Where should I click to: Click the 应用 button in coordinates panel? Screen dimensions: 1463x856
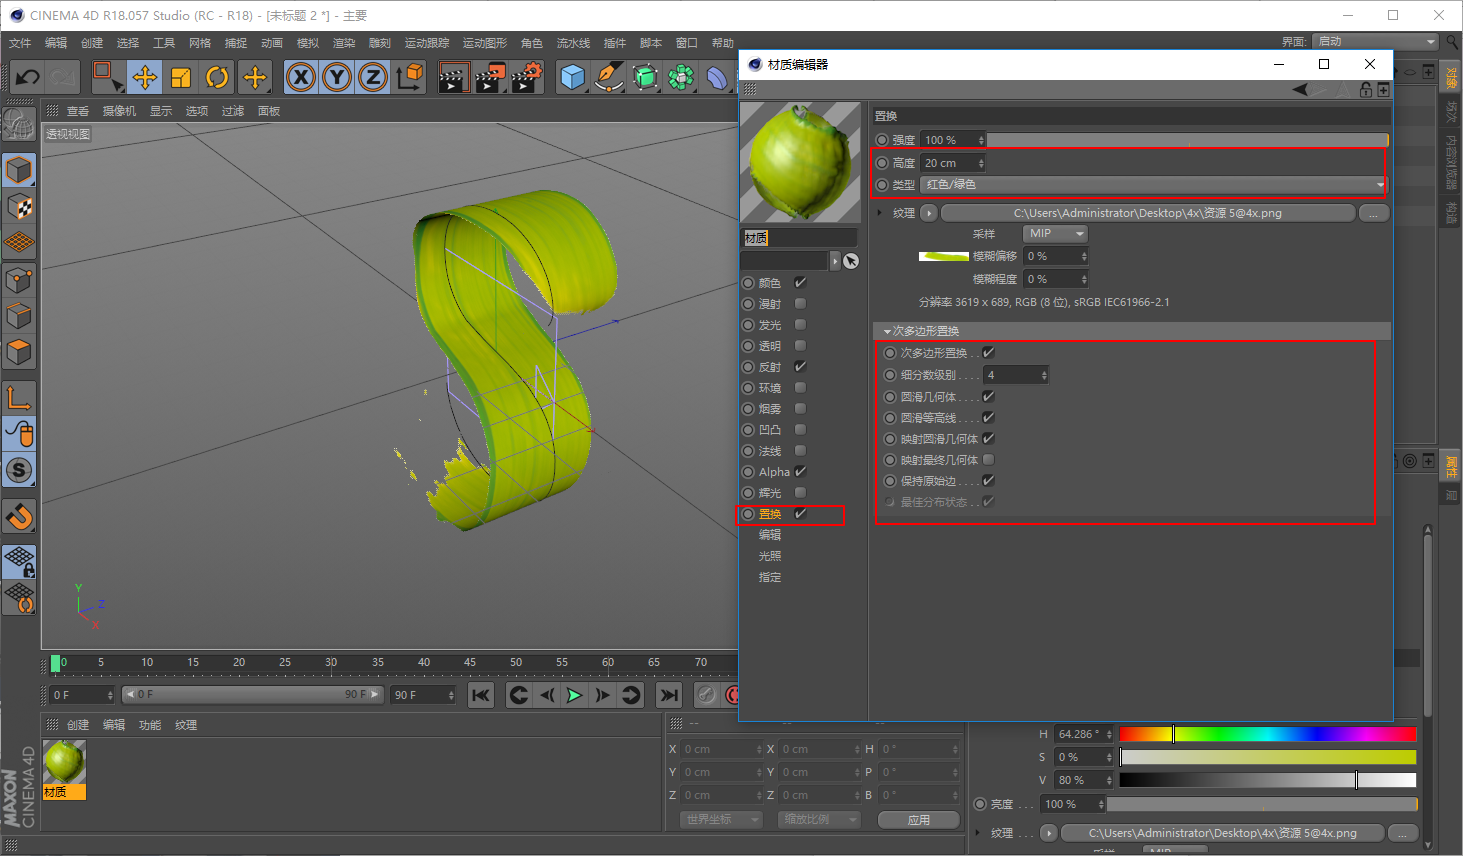point(919,820)
